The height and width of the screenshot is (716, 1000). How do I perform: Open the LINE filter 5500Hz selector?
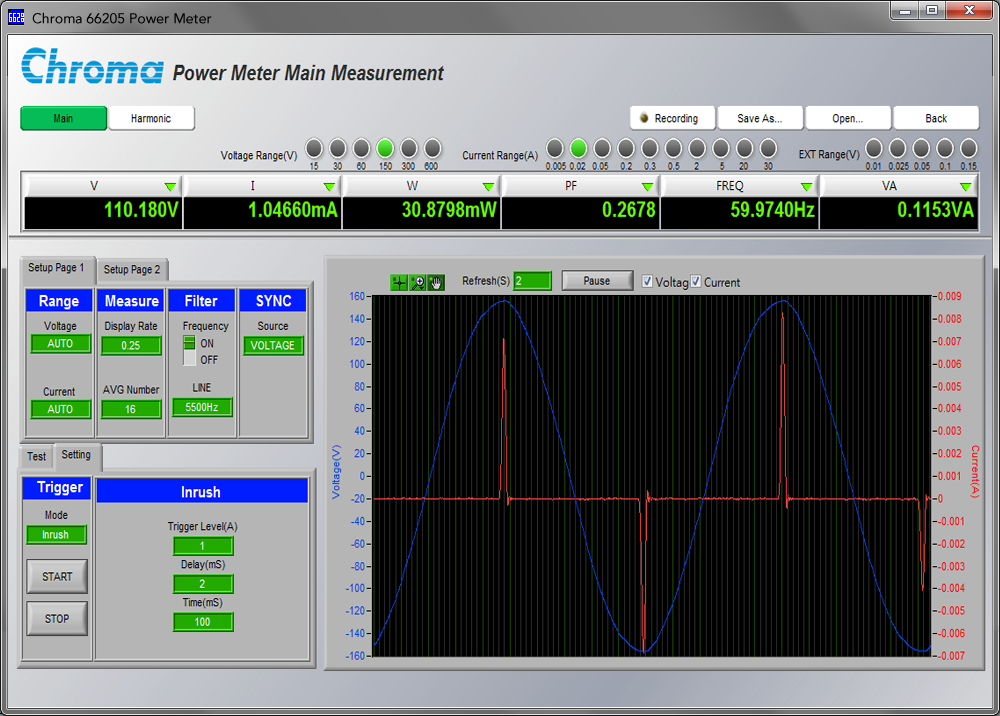click(202, 407)
